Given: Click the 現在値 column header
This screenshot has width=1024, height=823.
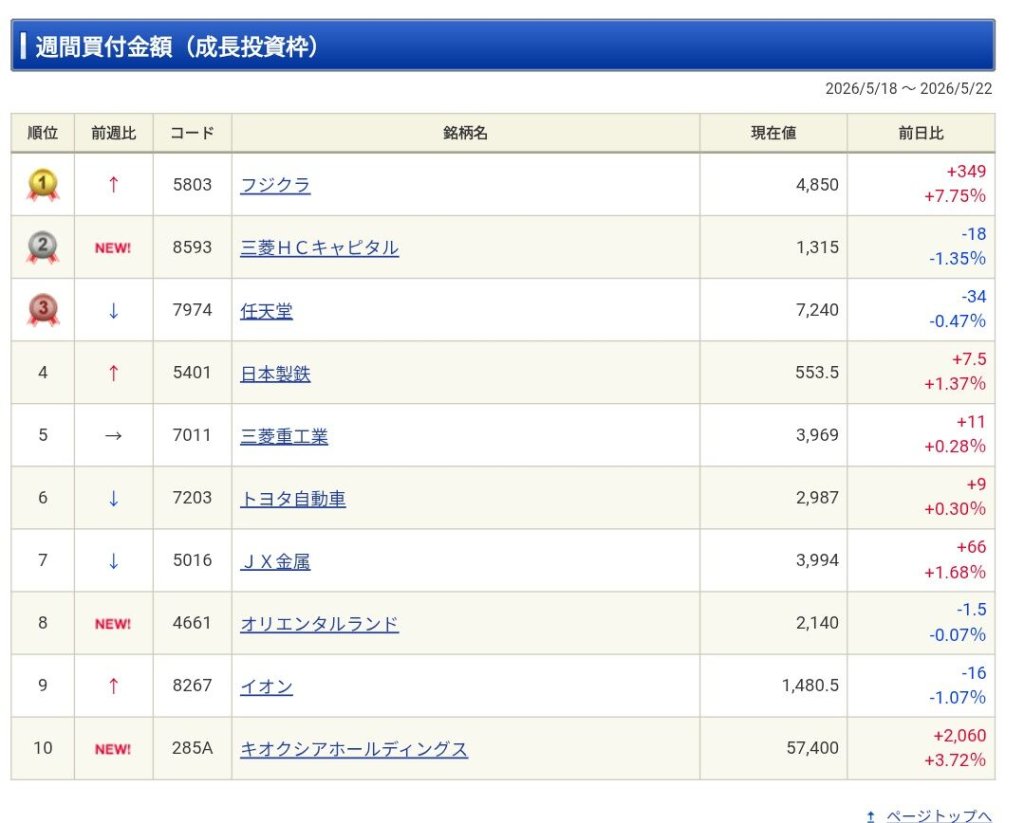Looking at the screenshot, I should tap(774, 133).
